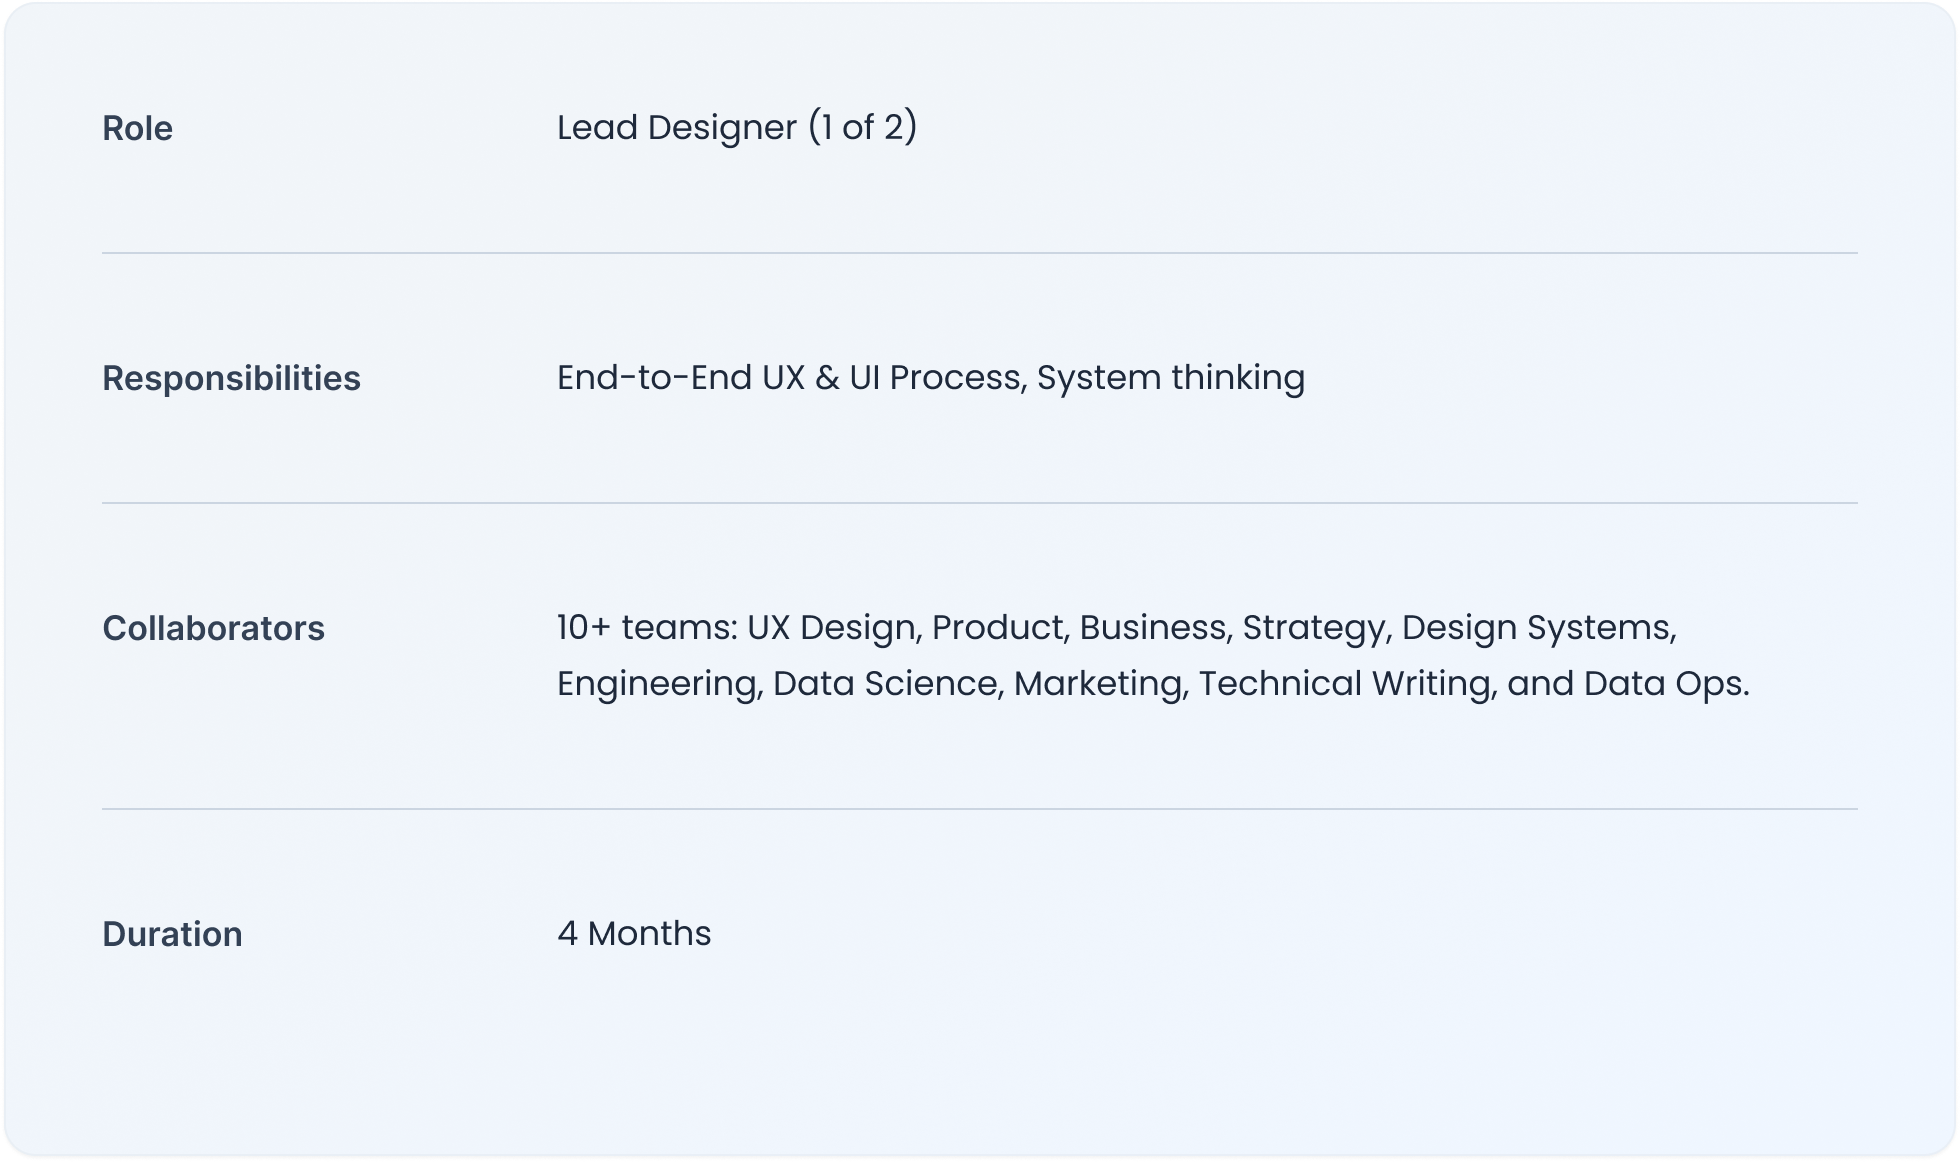Click the UX Design entry in collaborators
1960x1162 pixels.
pyautogui.click(x=832, y=627)
